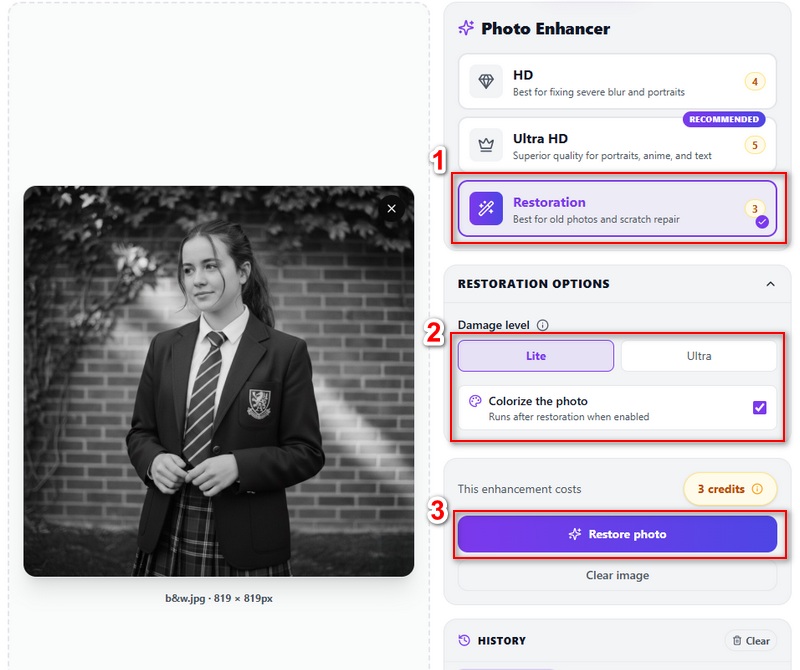Screen dimensions: 800x670
Task: Click the 3 credits cost pill
Action: (730, 489)
